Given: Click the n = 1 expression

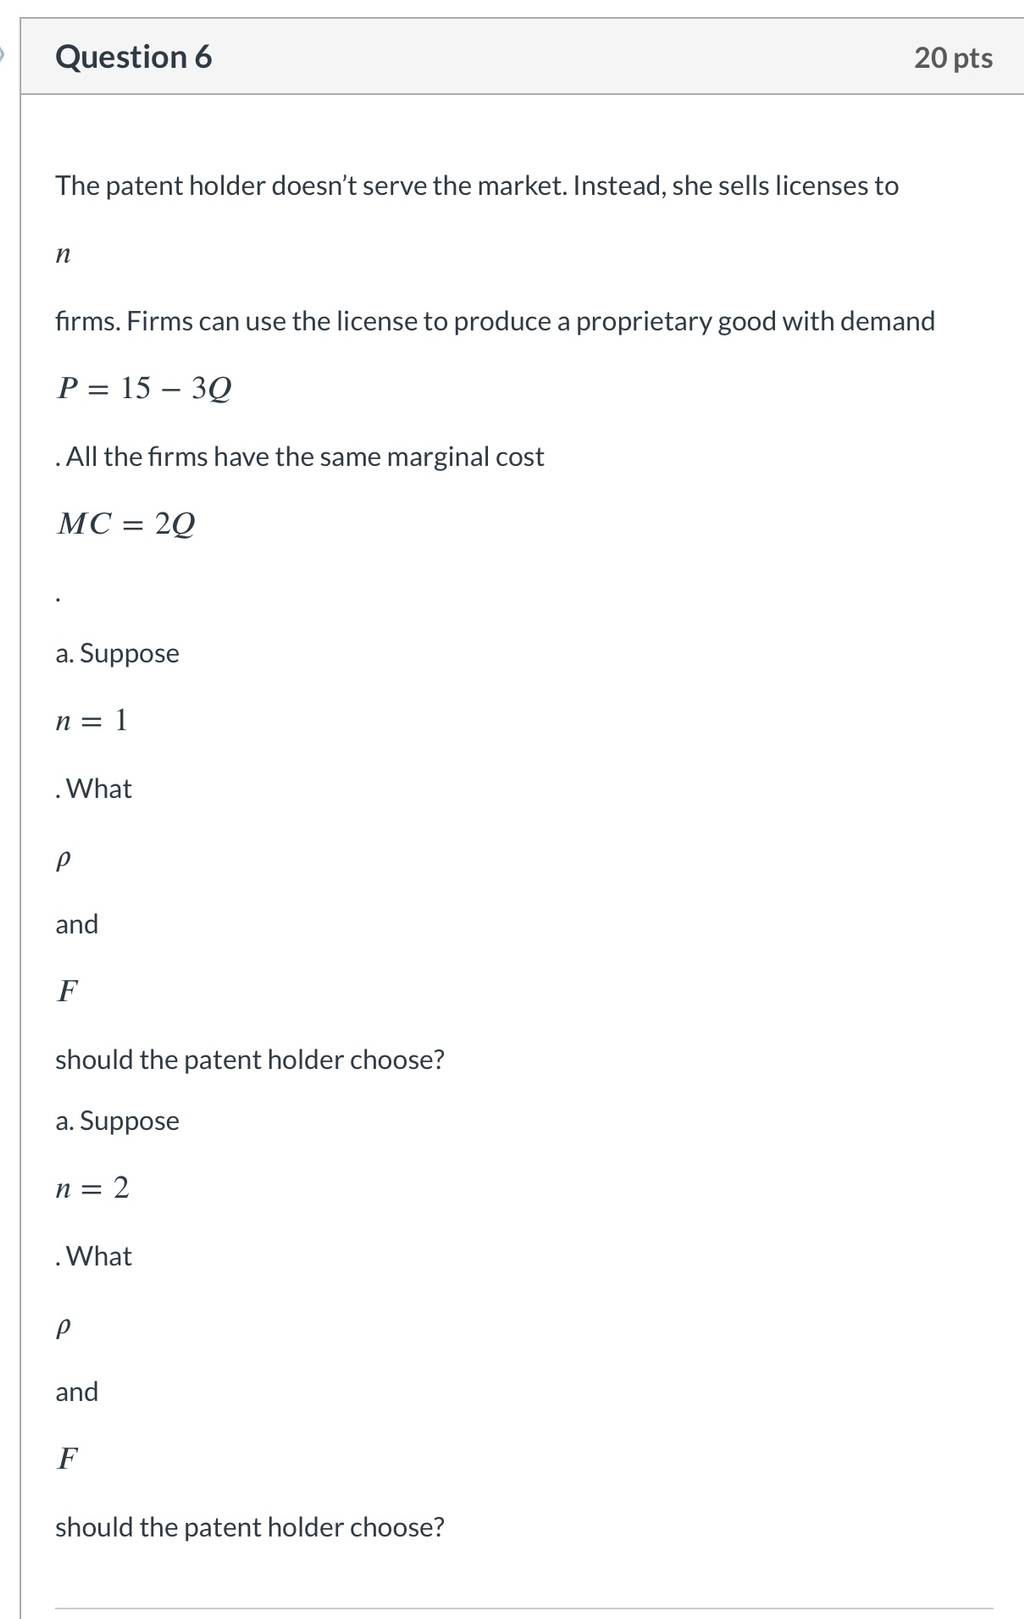Looking at the screenshot, I should [x=92, y=721].
